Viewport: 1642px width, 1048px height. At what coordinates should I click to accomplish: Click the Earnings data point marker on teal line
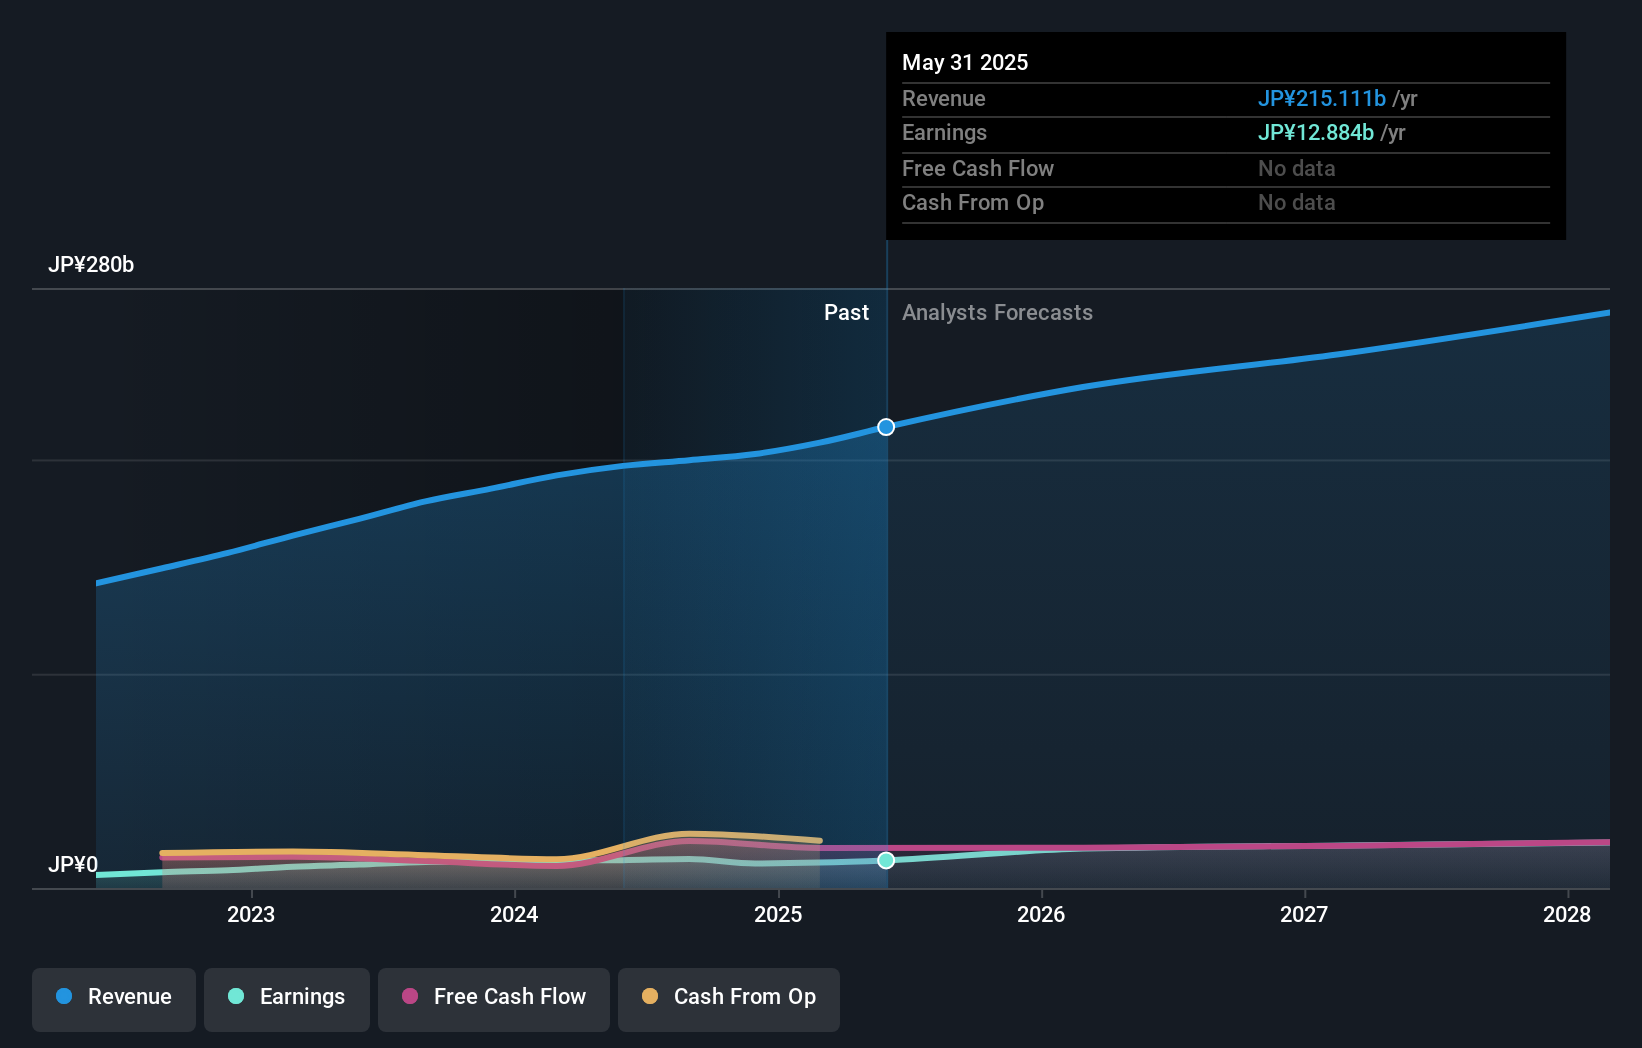coord(886,860)
